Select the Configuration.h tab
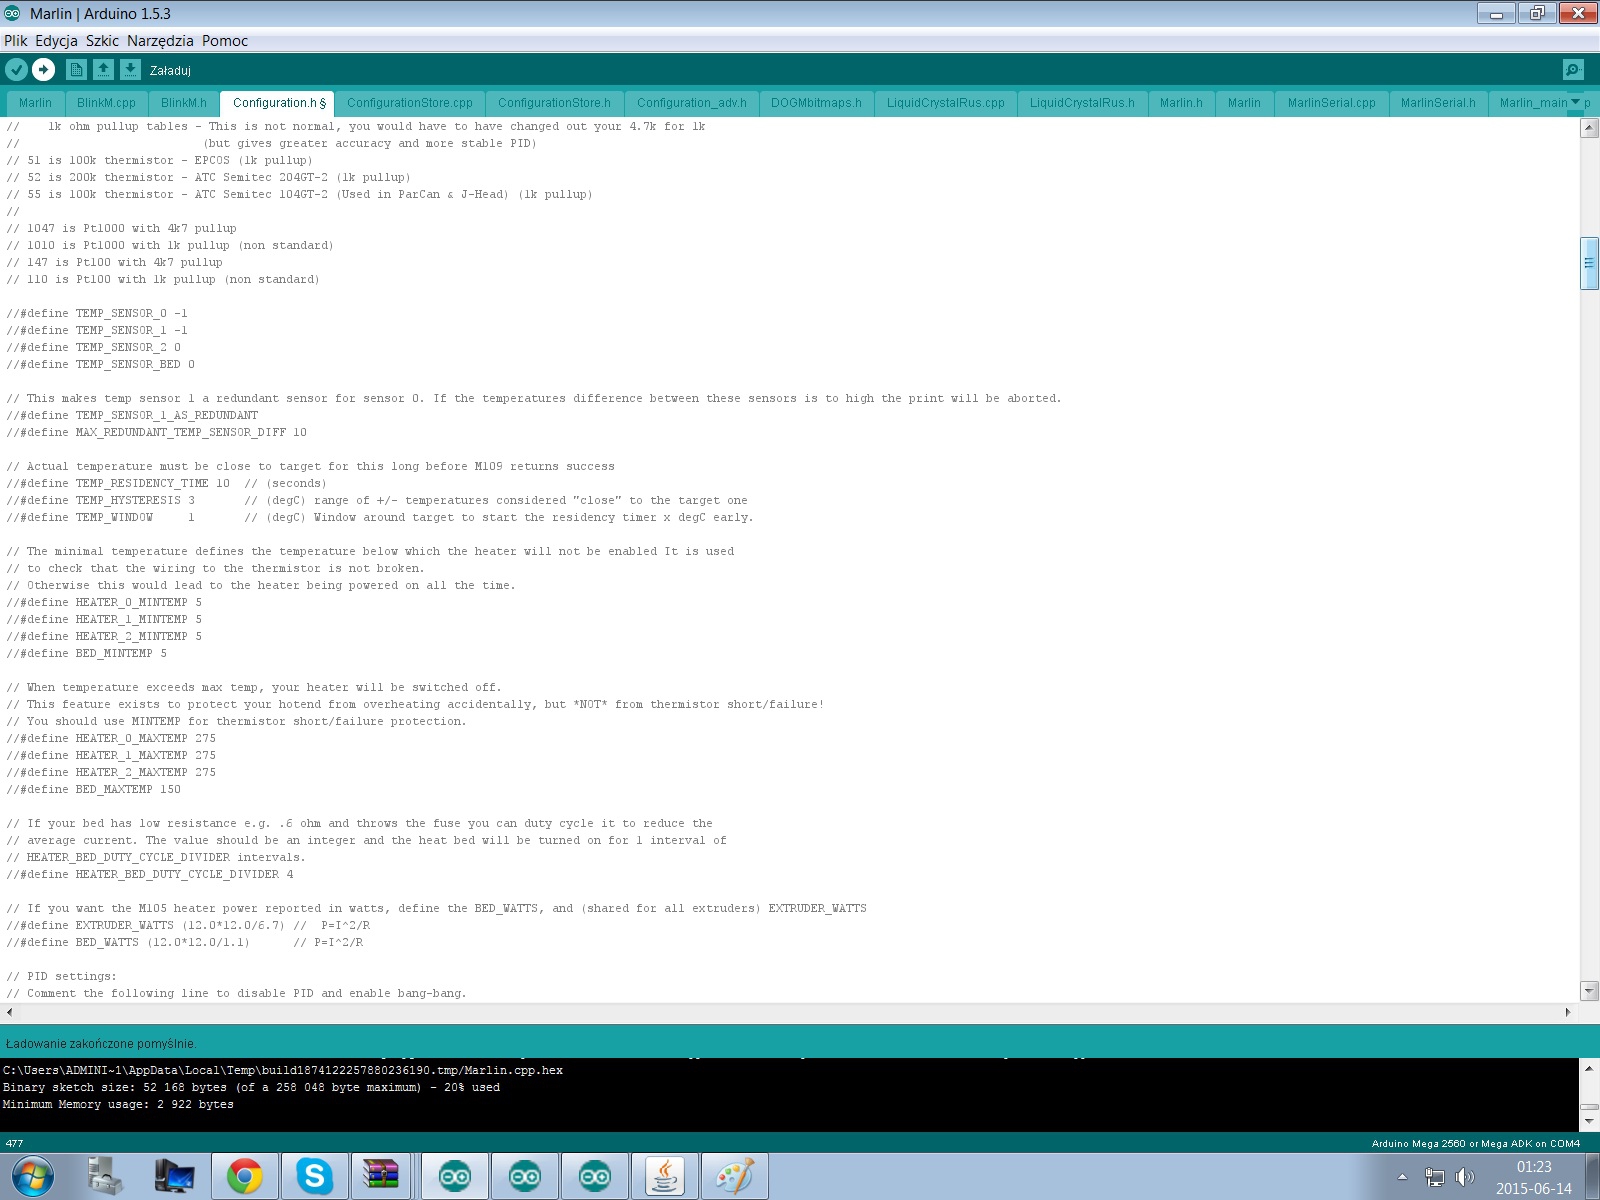This screenshot has height=1200, width=1600. [x=278, y=103]
